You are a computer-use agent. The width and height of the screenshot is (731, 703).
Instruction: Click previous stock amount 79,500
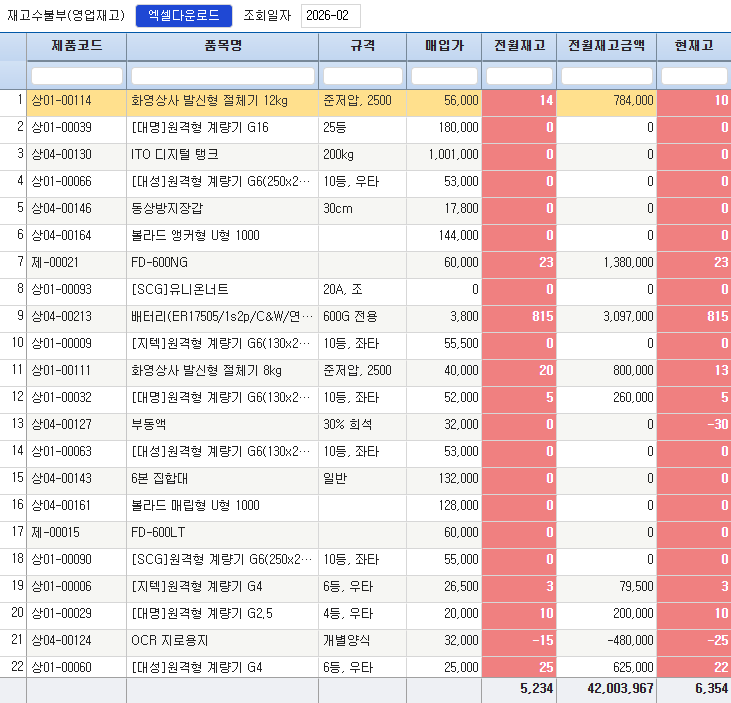(x=636, y=587)
